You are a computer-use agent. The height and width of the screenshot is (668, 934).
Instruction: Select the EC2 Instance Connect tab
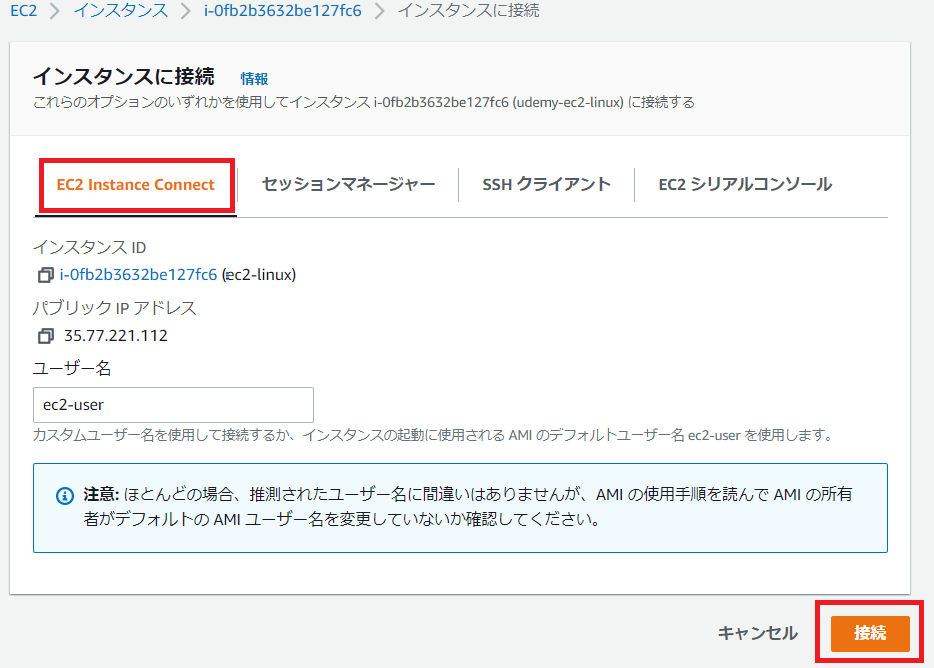[136, 185]
